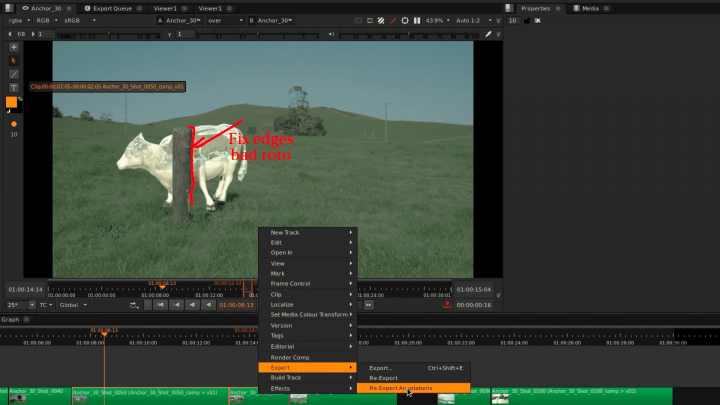
Task: Pick the annotation text tool
Action: (x=14, y=88)
